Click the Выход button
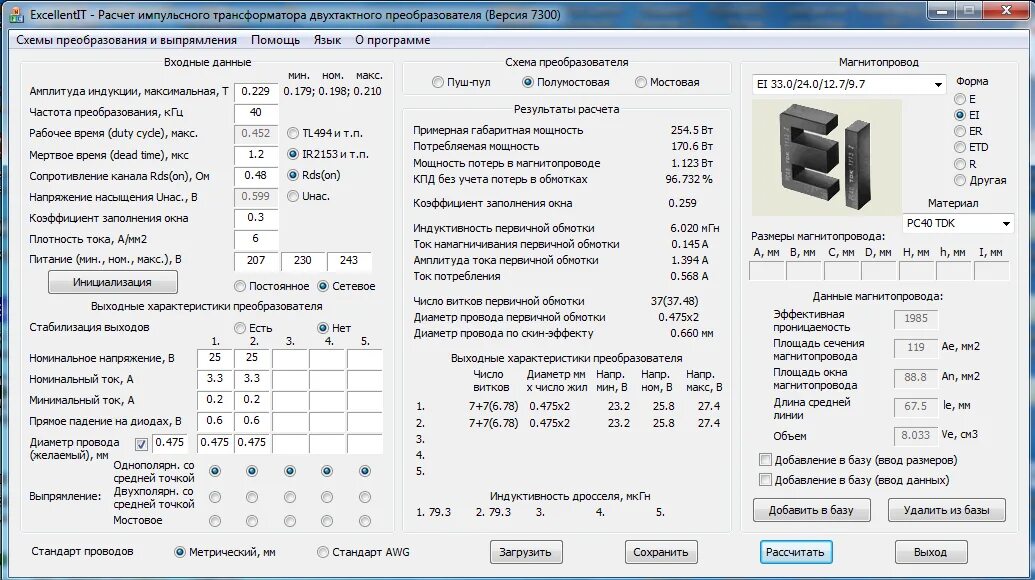The height and width of the screenshot is (580, 1035). (x=931, y=552)
